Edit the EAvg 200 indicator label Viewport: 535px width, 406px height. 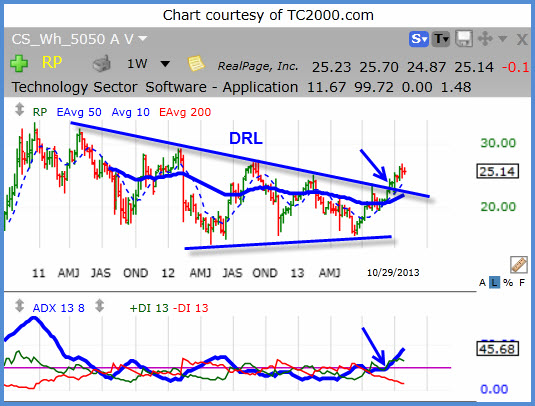point(185,112)
